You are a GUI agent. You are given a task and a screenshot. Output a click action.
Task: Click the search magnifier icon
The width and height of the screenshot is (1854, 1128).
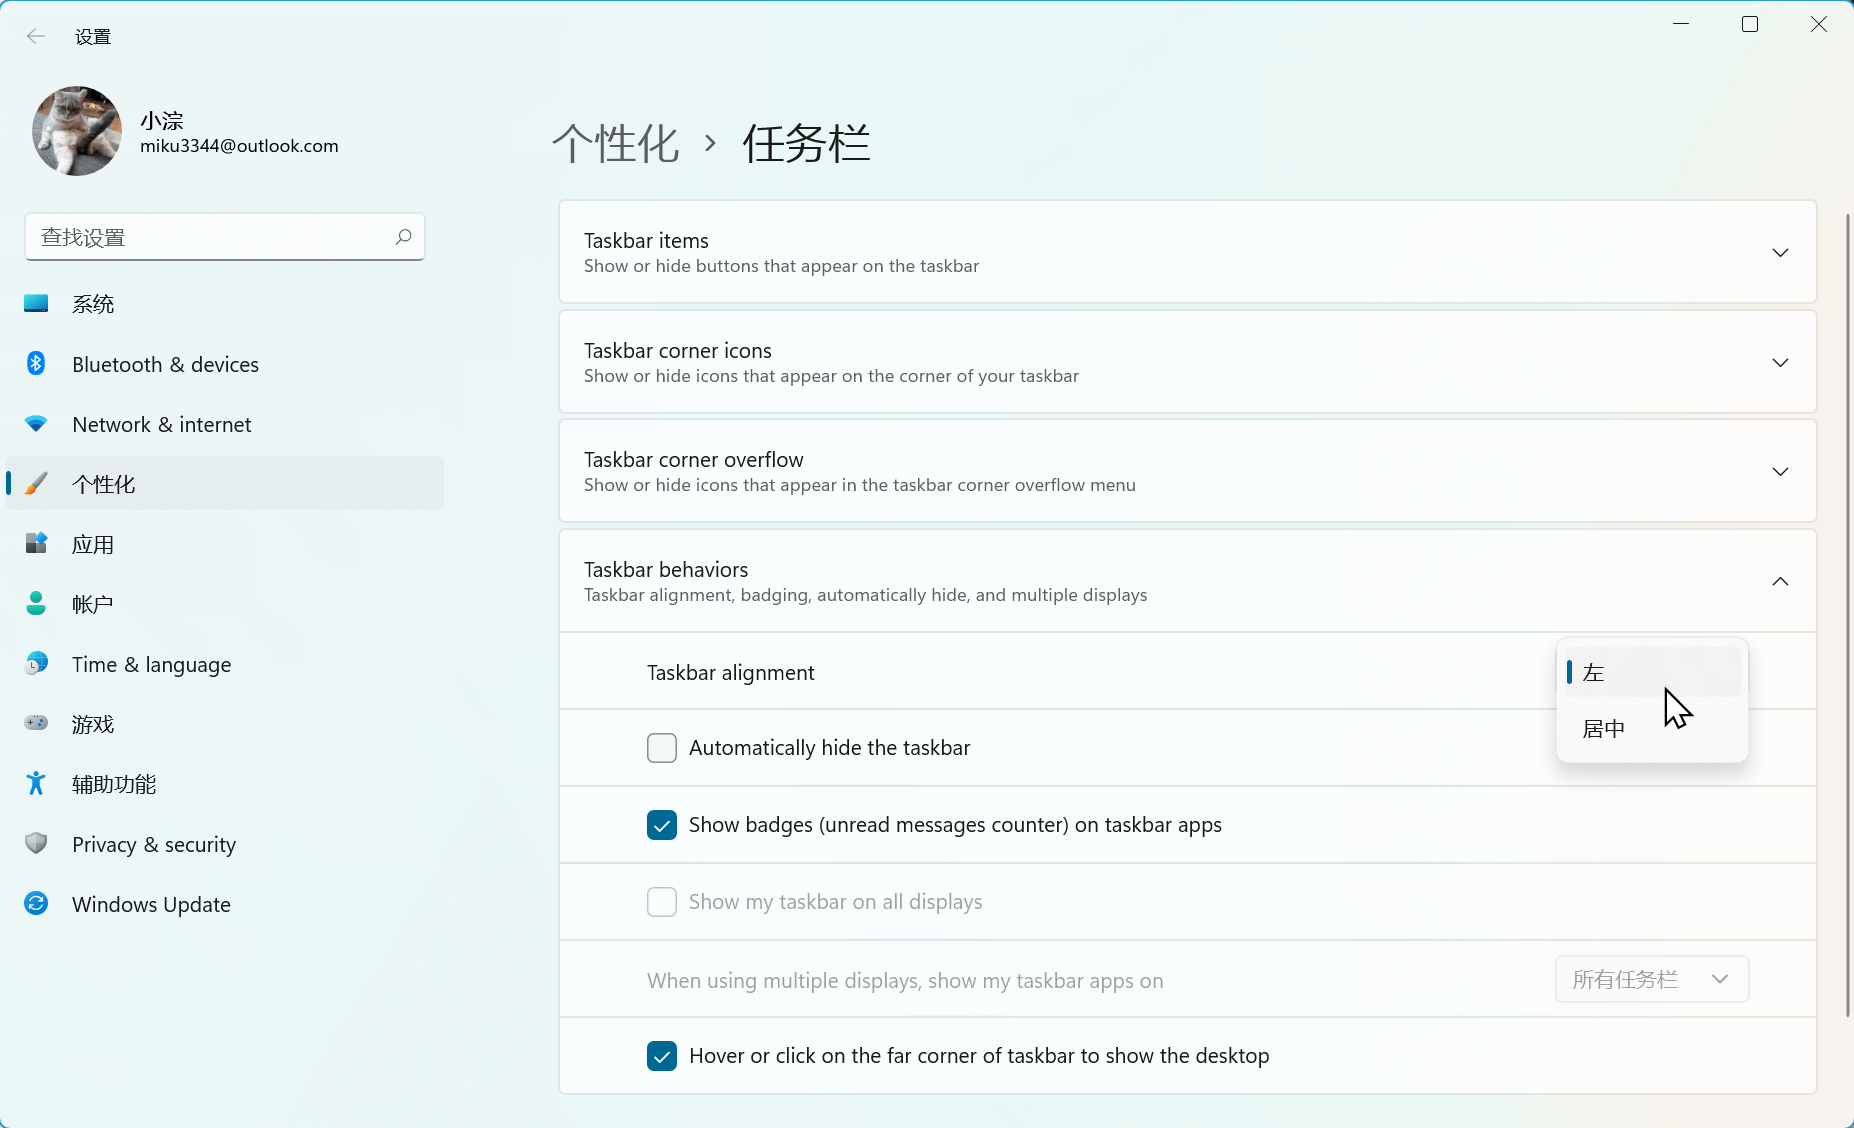[x=403, y=237]
